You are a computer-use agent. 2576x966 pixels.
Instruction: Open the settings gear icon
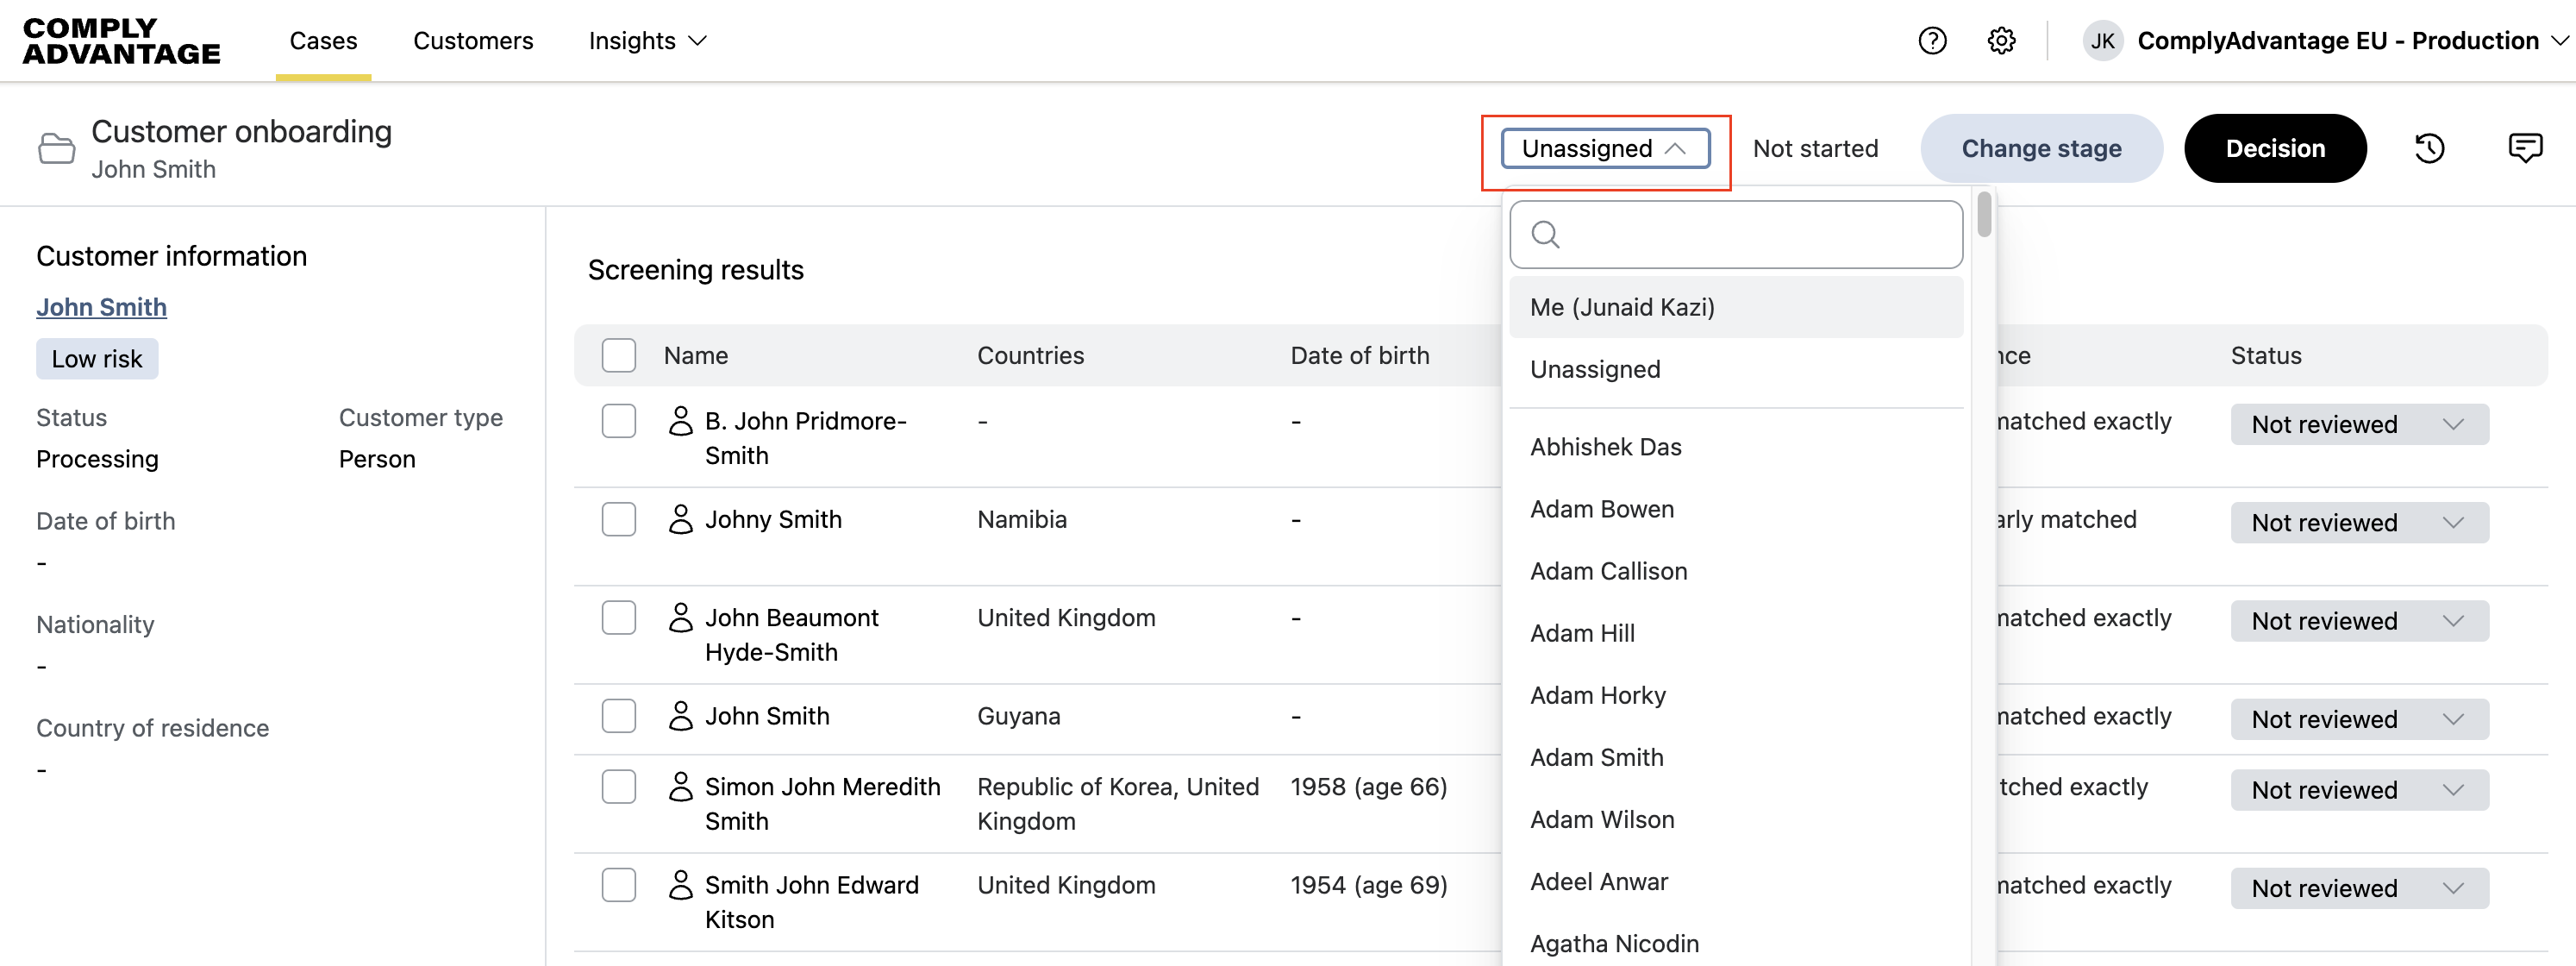[2001, 41]
